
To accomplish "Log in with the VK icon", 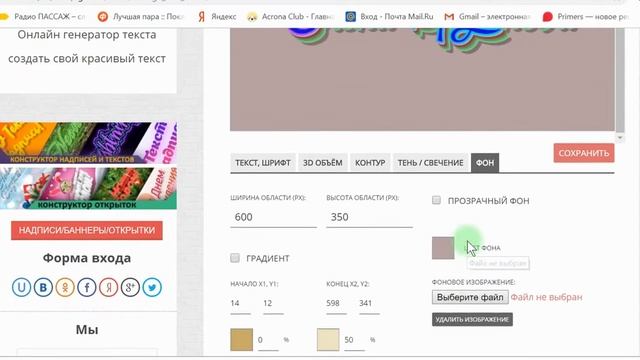I will [x=43, y=287].
